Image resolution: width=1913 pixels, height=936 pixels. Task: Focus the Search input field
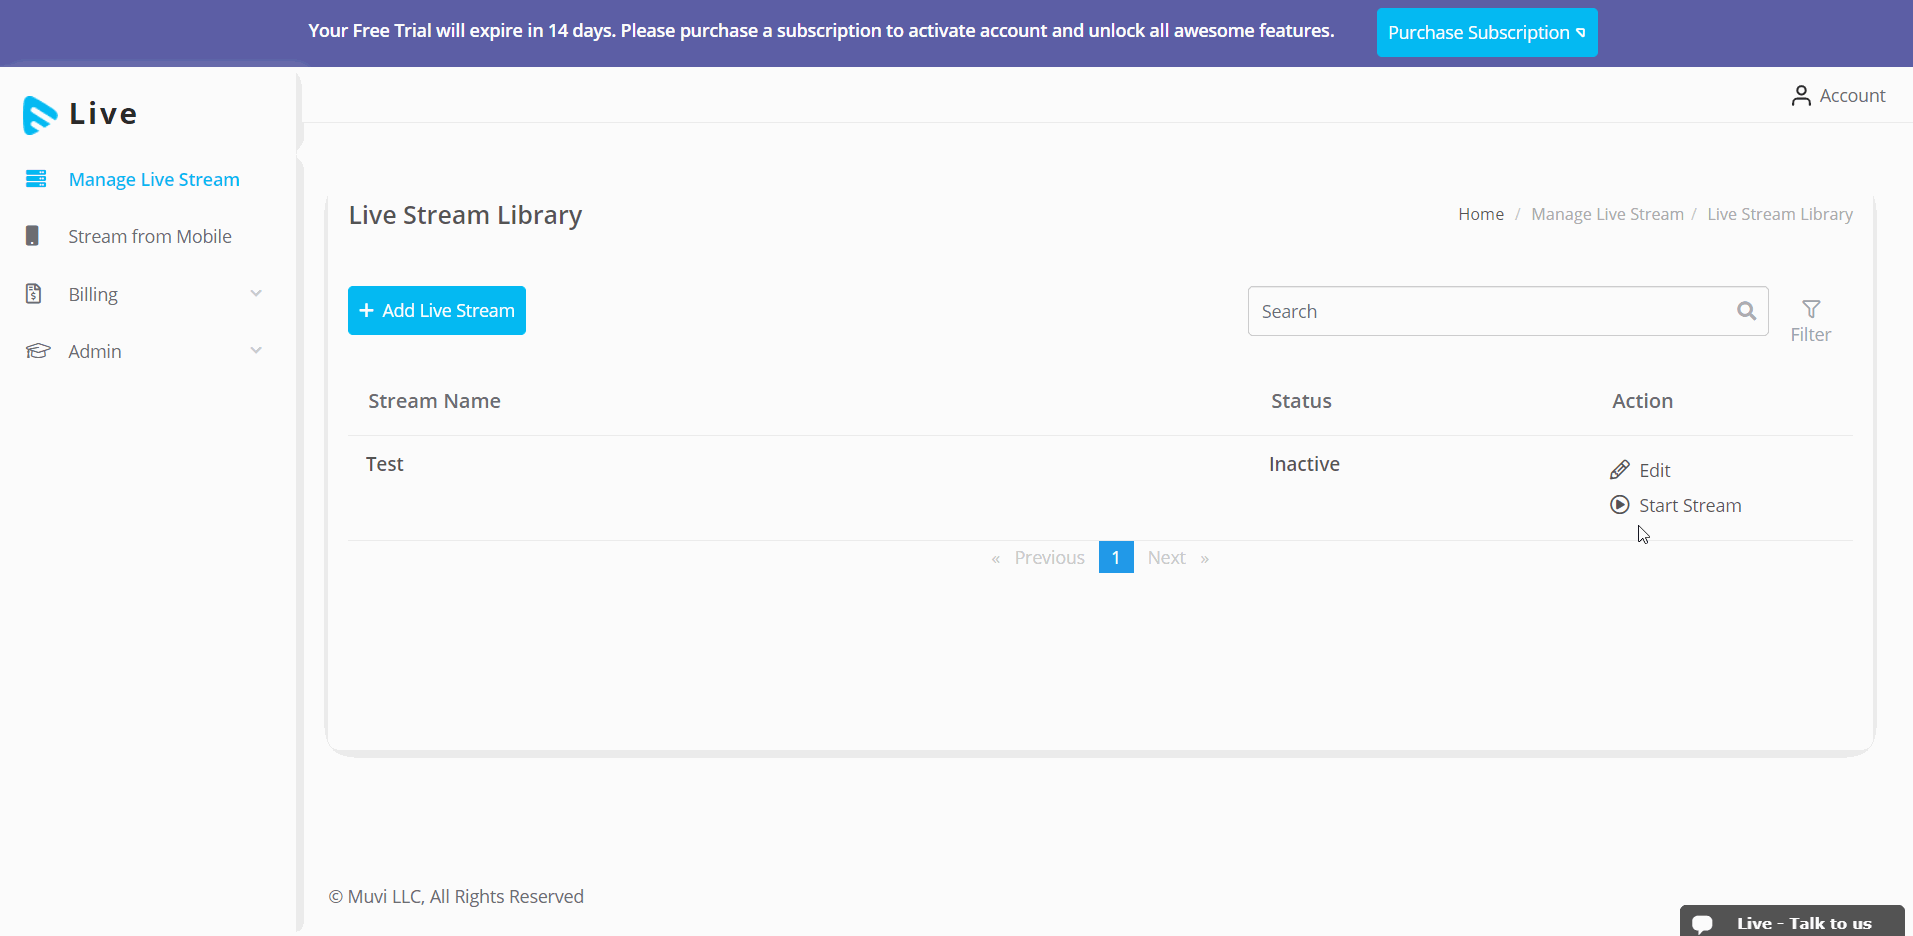point(1508,311)
